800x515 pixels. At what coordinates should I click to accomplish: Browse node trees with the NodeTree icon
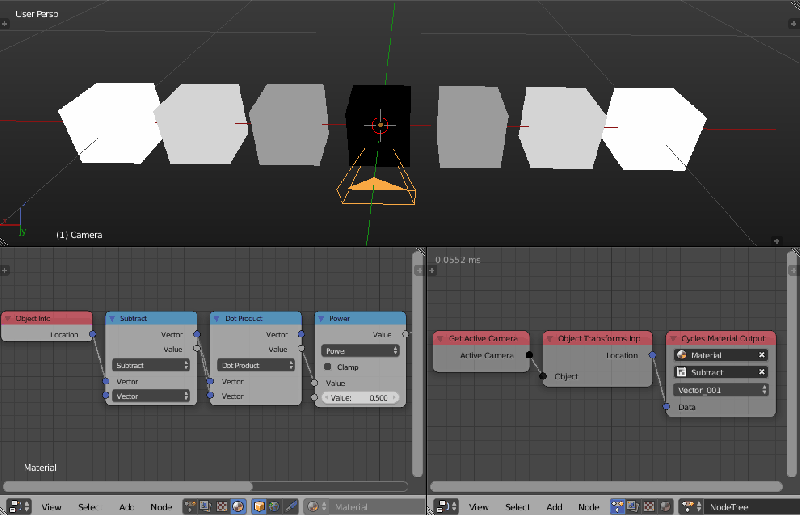point(691,506)
